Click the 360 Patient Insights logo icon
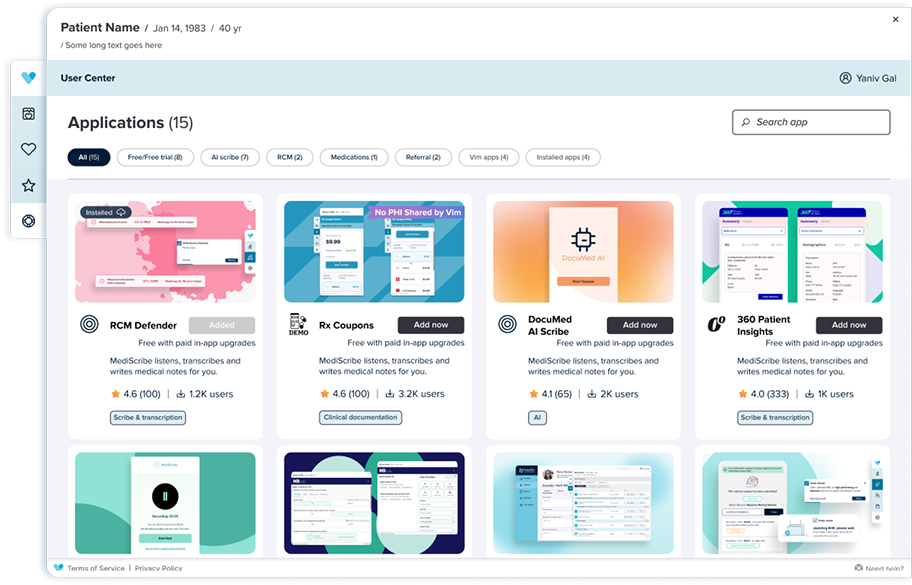 (716, 325)
